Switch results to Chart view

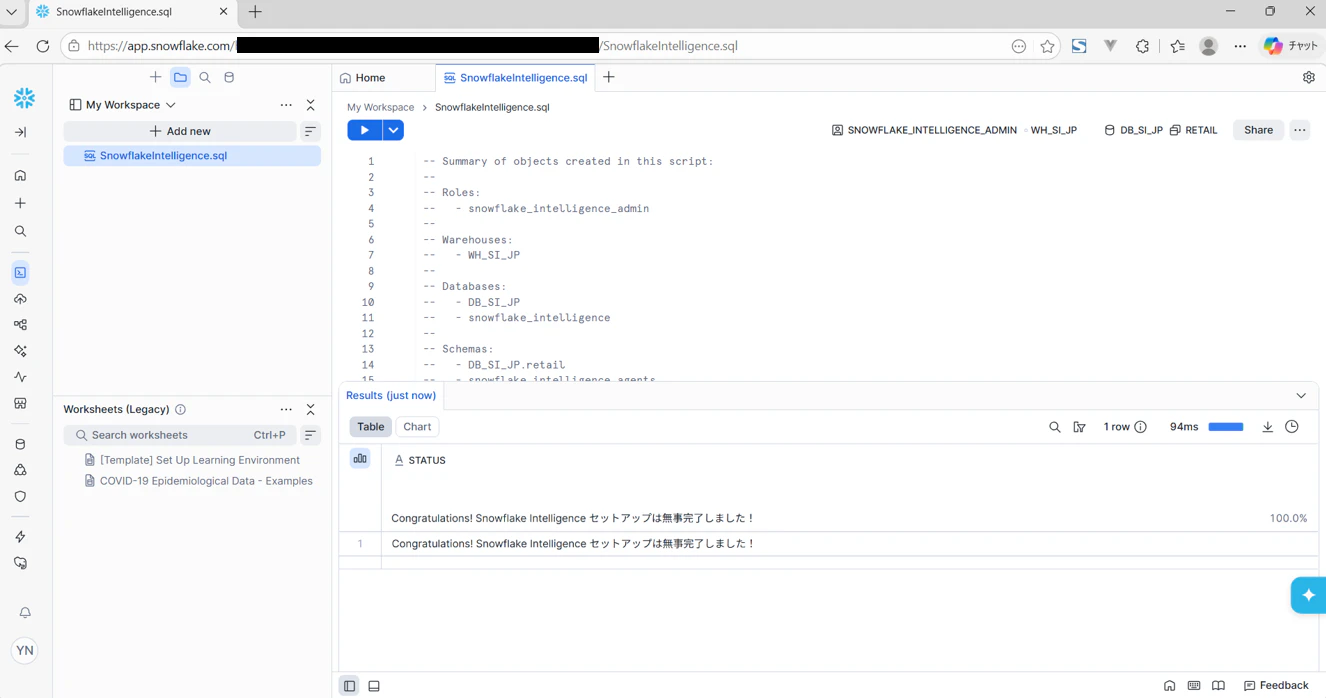(417, 427)
